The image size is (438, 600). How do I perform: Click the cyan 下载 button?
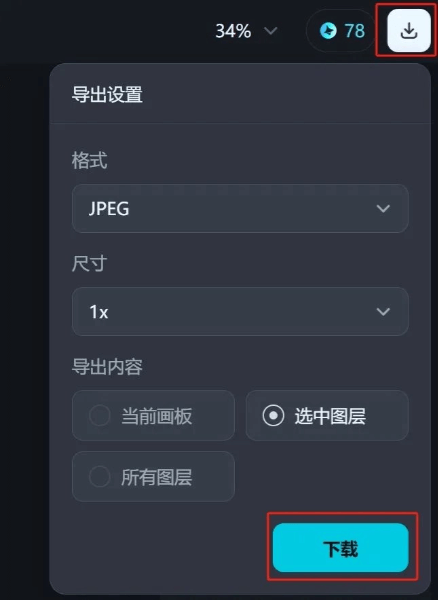[340, 548]
